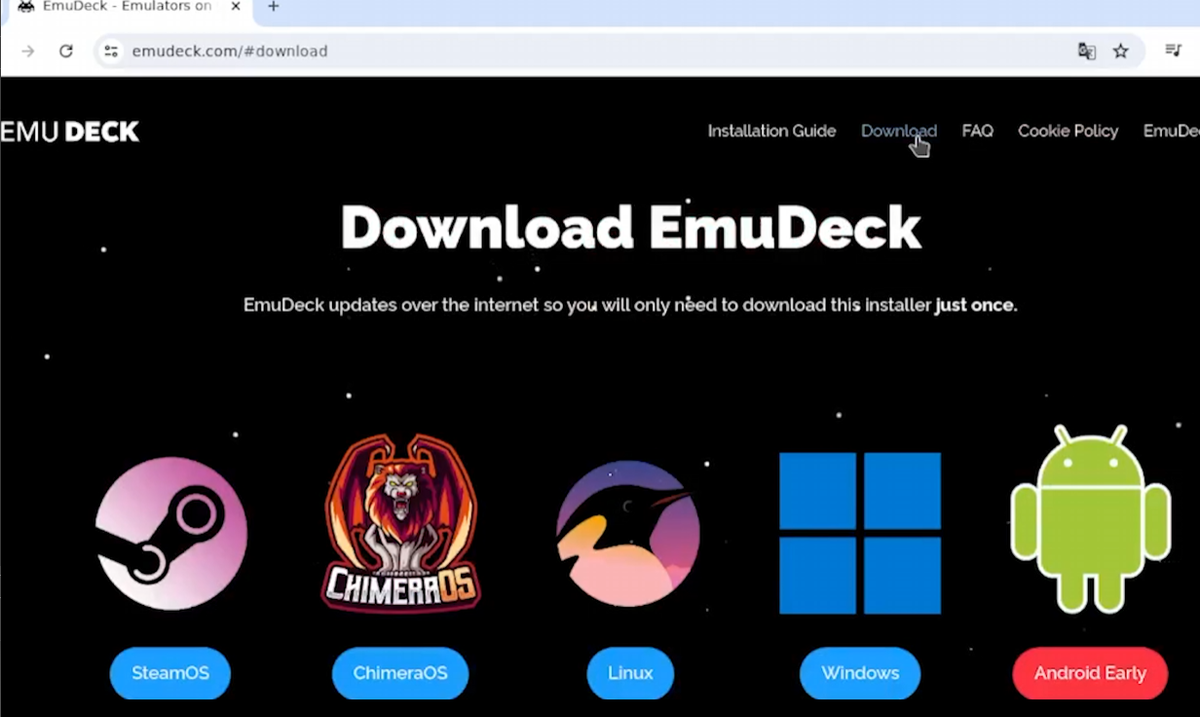
Task: Click the ChimeraOS download button
Action: [x=400, y=673]
